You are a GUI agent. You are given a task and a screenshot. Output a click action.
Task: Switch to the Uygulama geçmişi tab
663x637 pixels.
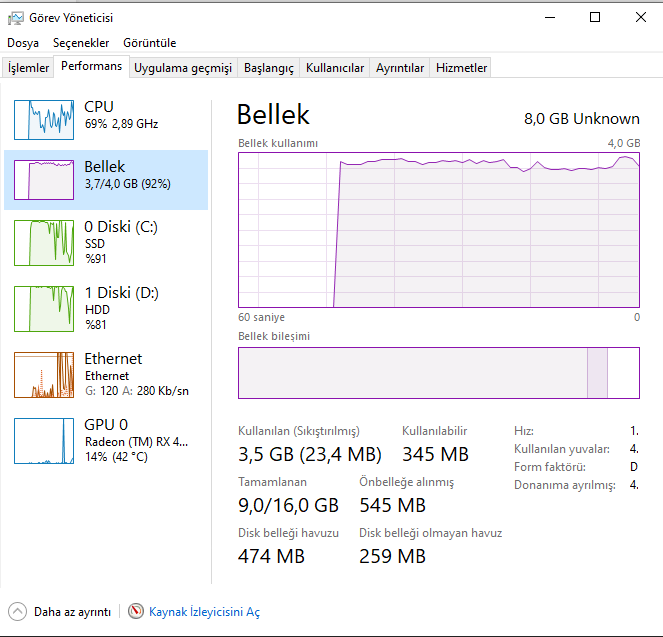click(x=183, y=68)
